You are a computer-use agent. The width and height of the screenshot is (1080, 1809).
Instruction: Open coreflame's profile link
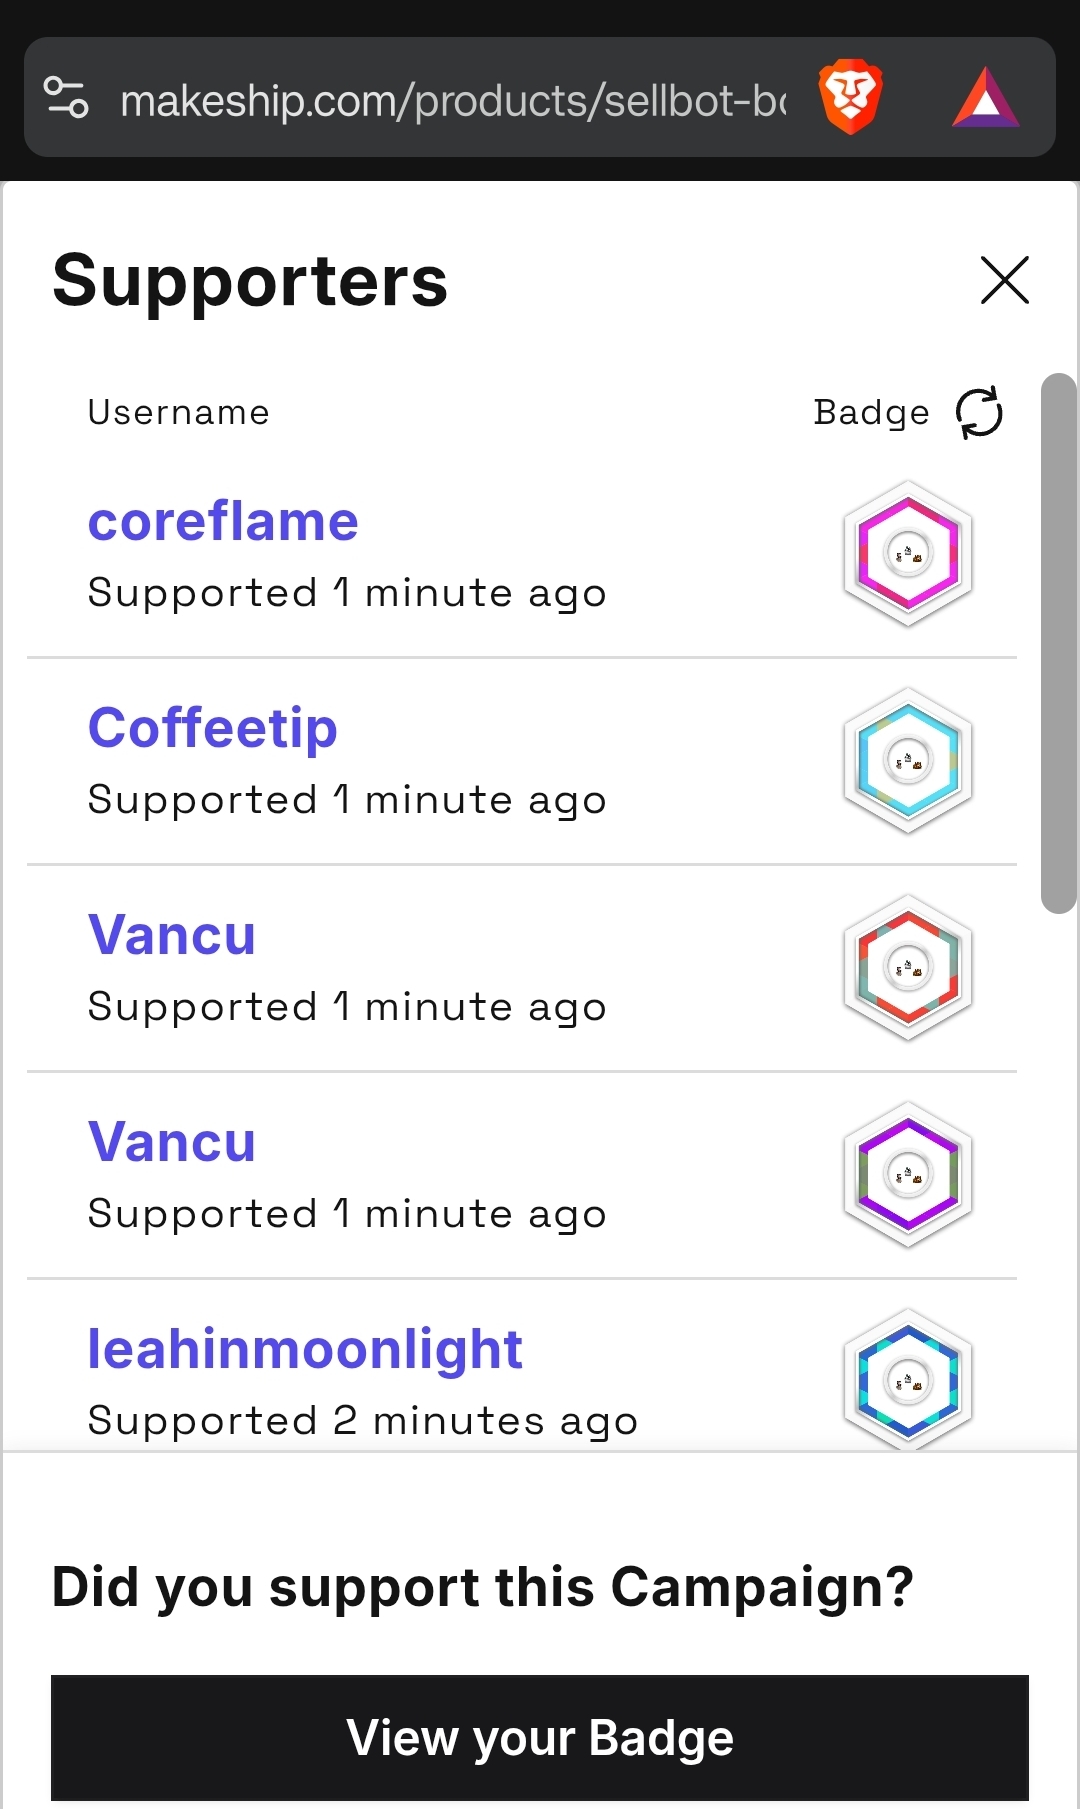tap(223, 522)
